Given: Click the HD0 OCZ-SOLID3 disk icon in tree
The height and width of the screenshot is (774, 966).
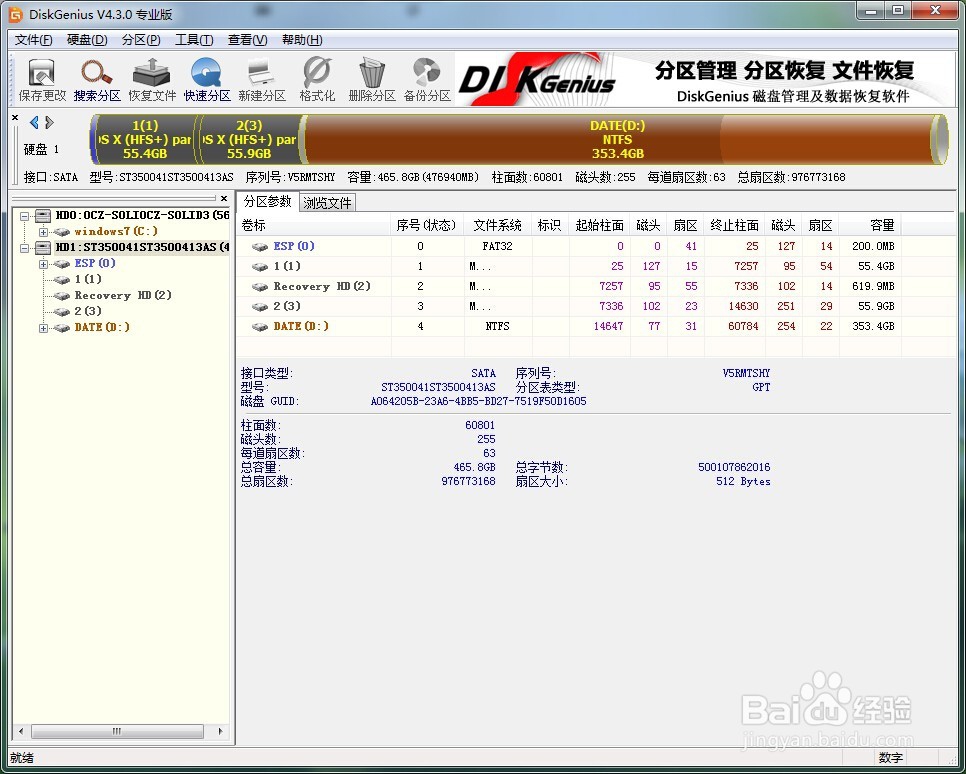Looking at the screenshot, I should point(43,216).
